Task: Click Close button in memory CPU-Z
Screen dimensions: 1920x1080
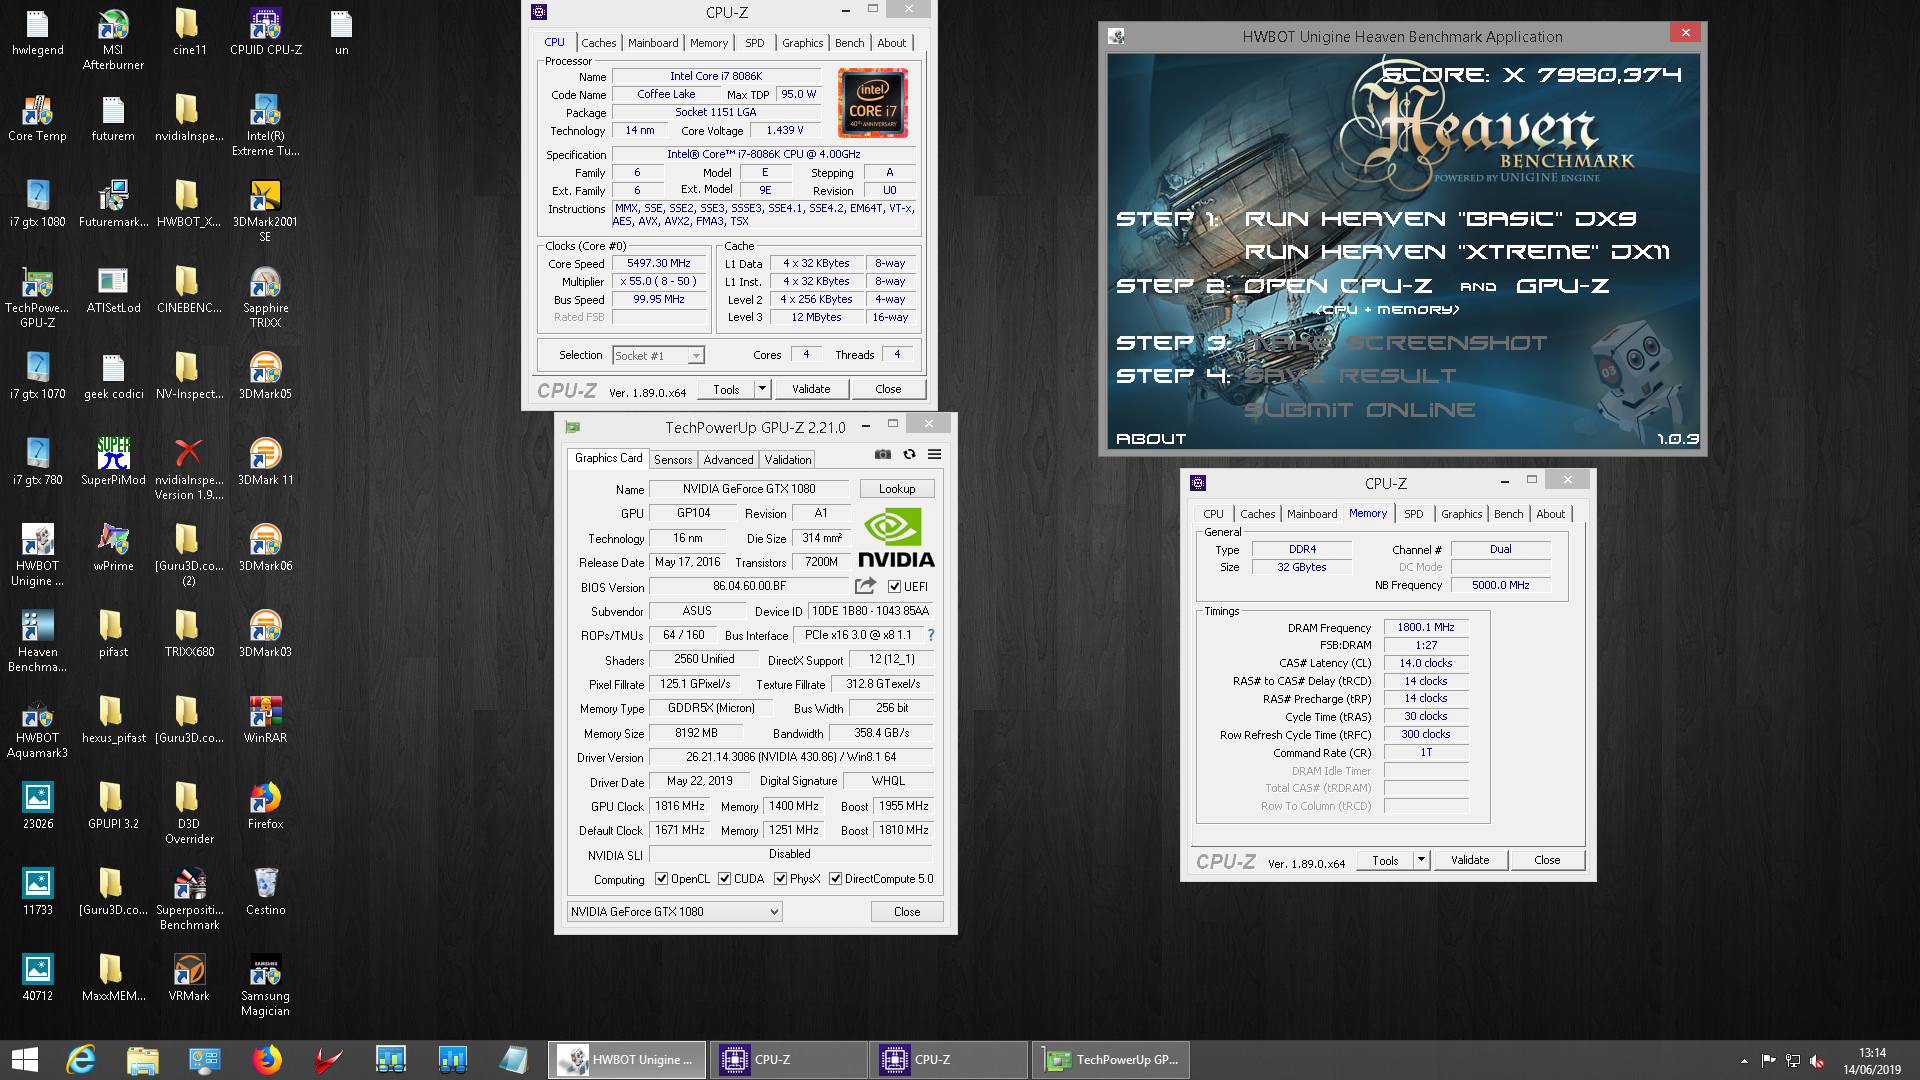Action: [1547, 860]
